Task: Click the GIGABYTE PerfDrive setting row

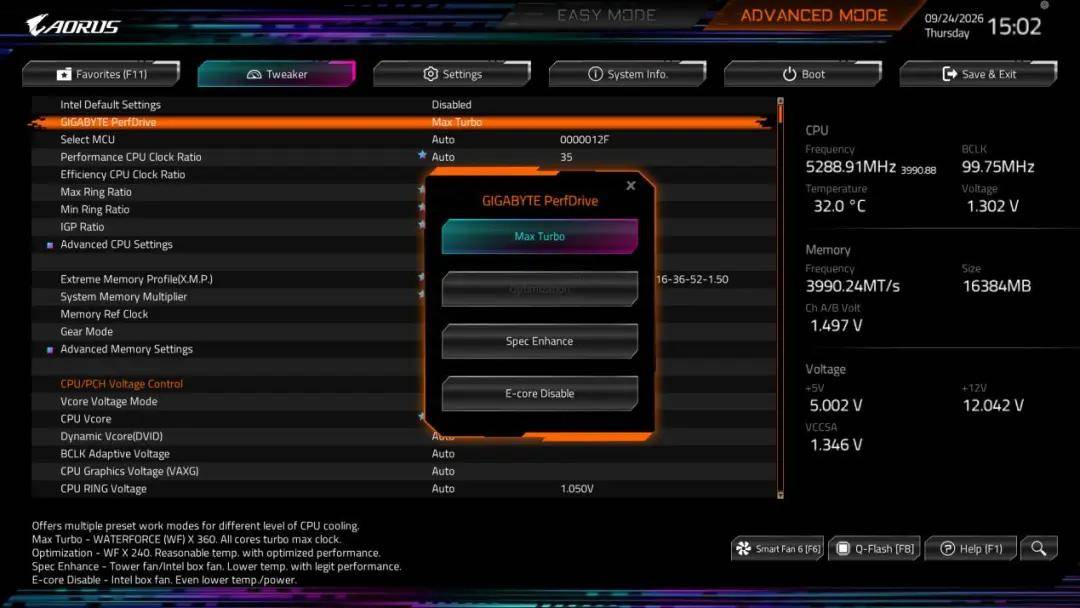Action: tap(403, 122)
